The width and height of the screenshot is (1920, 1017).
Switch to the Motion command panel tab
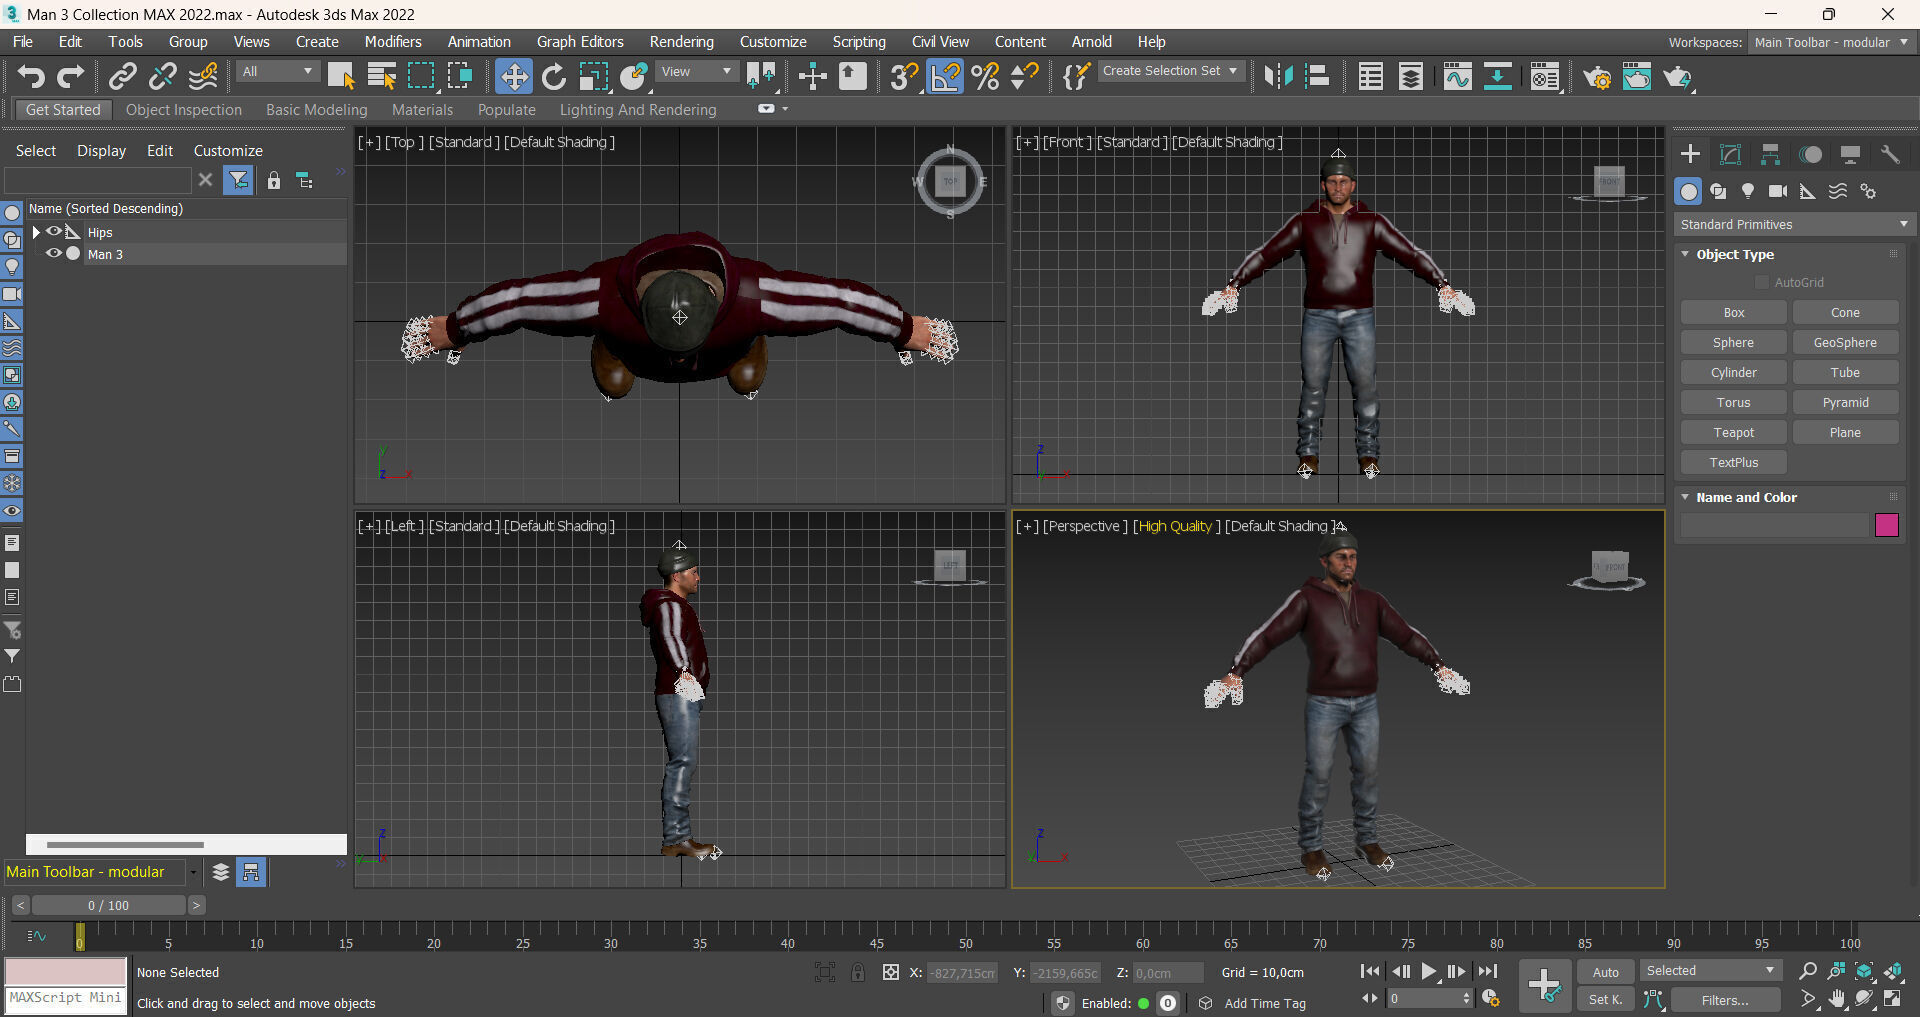pos(1810,154)
